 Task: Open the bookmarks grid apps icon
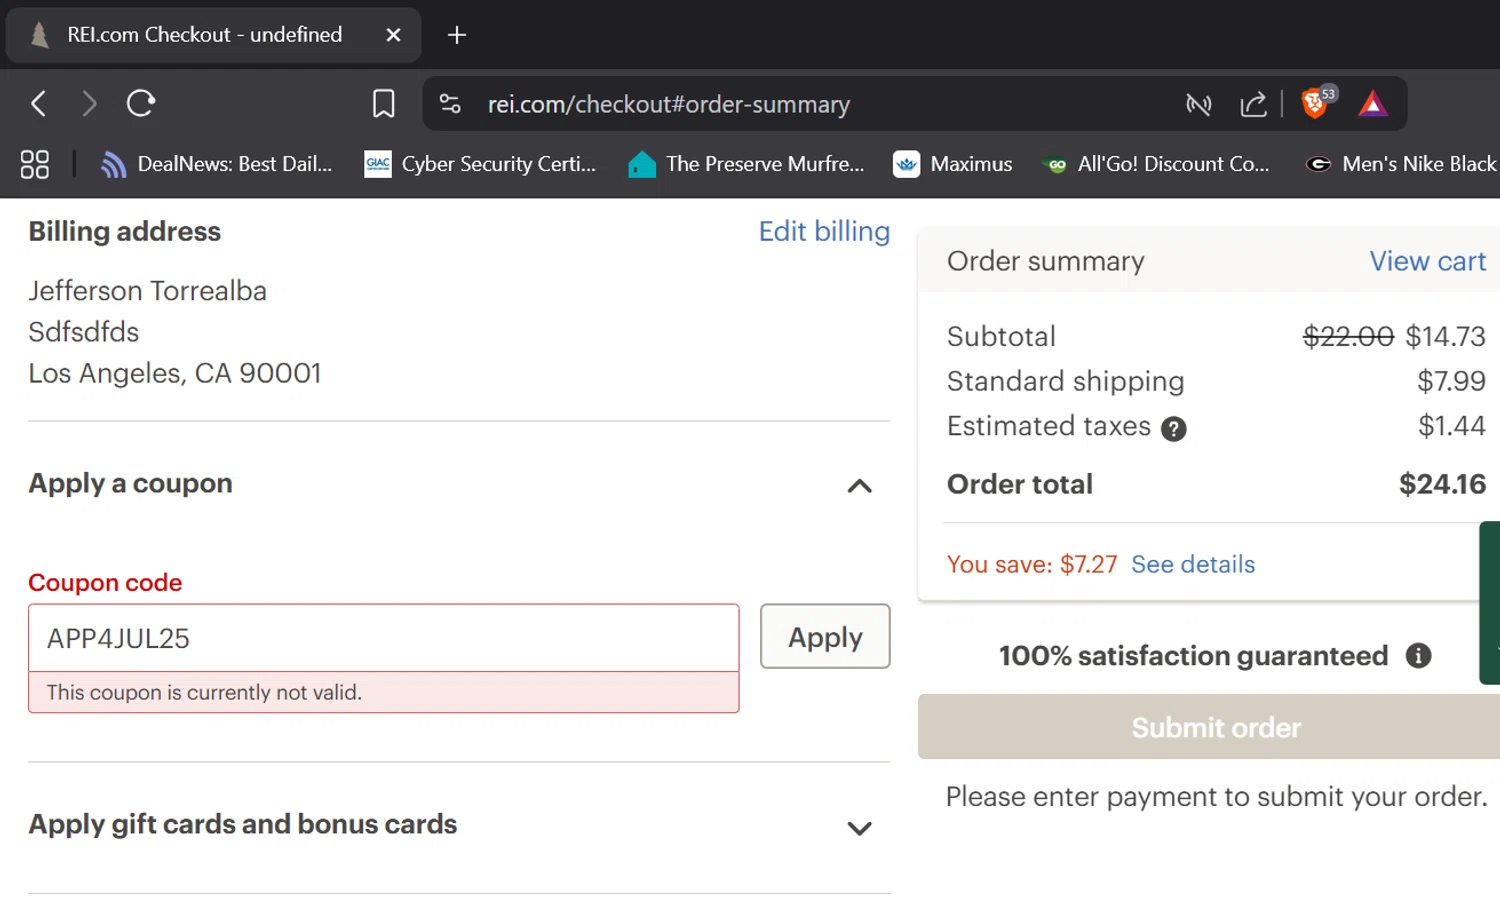(35, 164)
